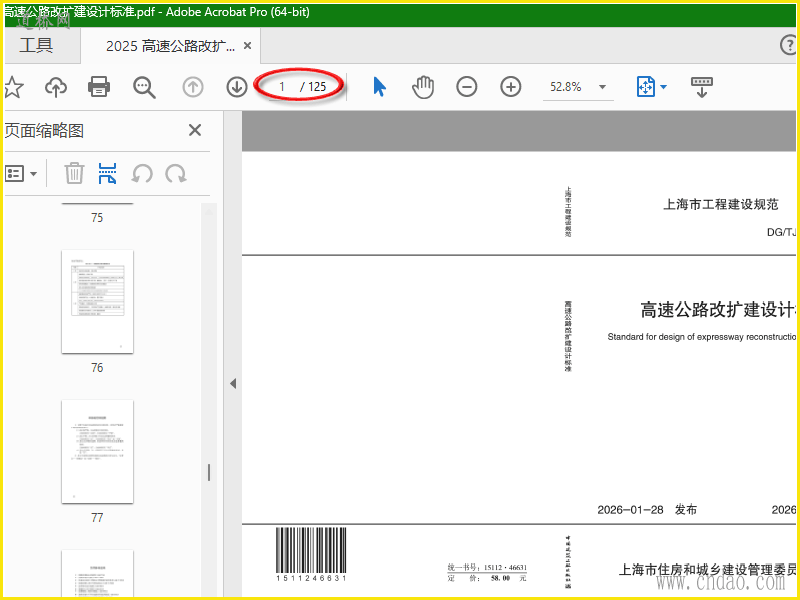The image size is (800, 600).
Task: Go to the next page arrow
Action: point(237,87)
